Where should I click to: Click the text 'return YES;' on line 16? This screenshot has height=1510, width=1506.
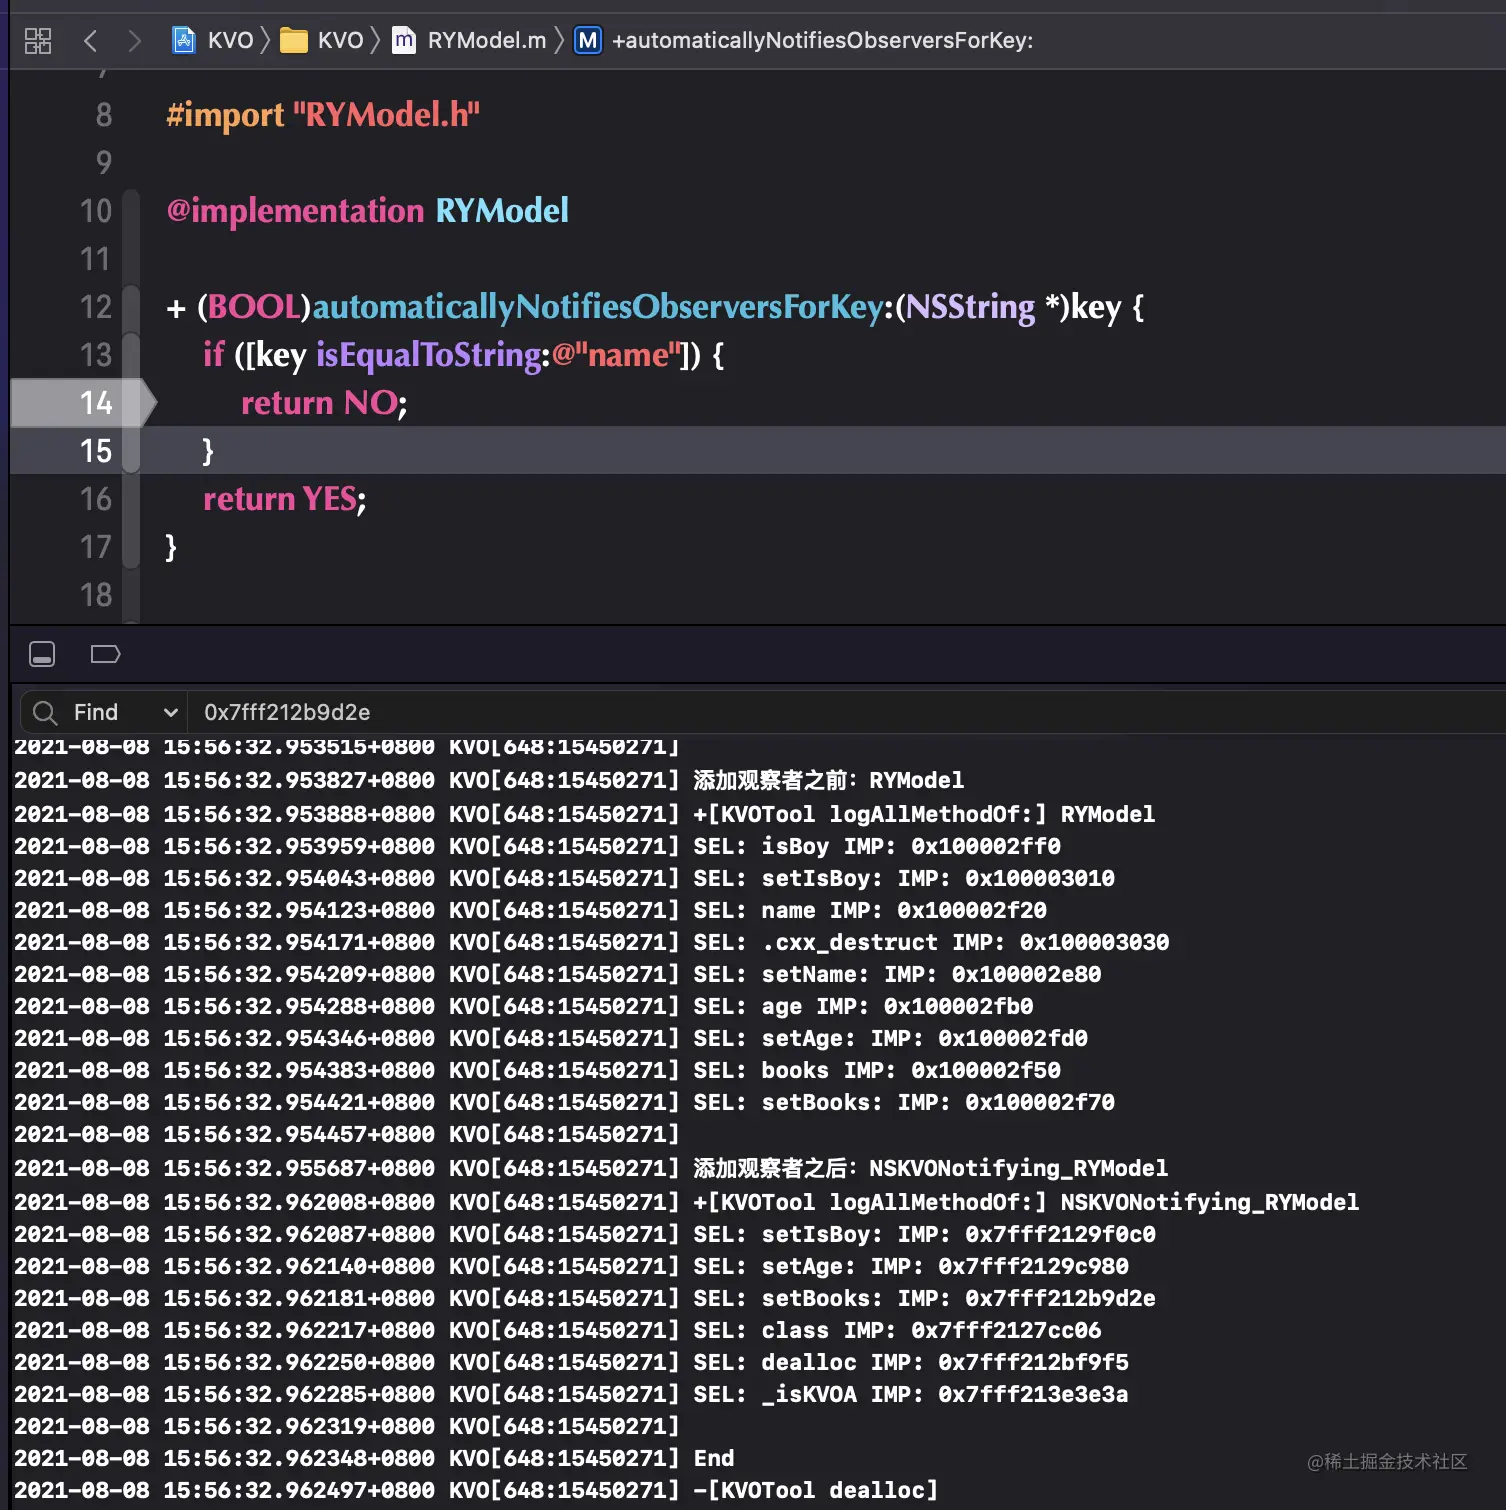coord(285,498)
